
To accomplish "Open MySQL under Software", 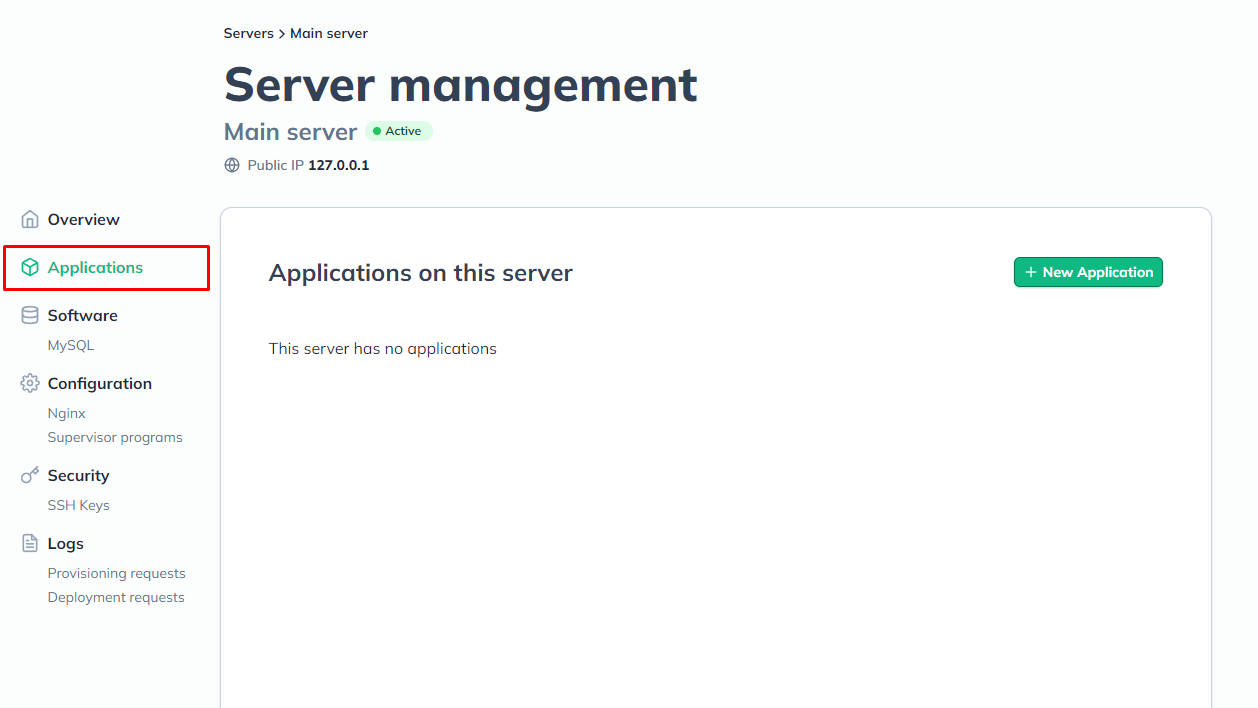I will tap(71, 345).
